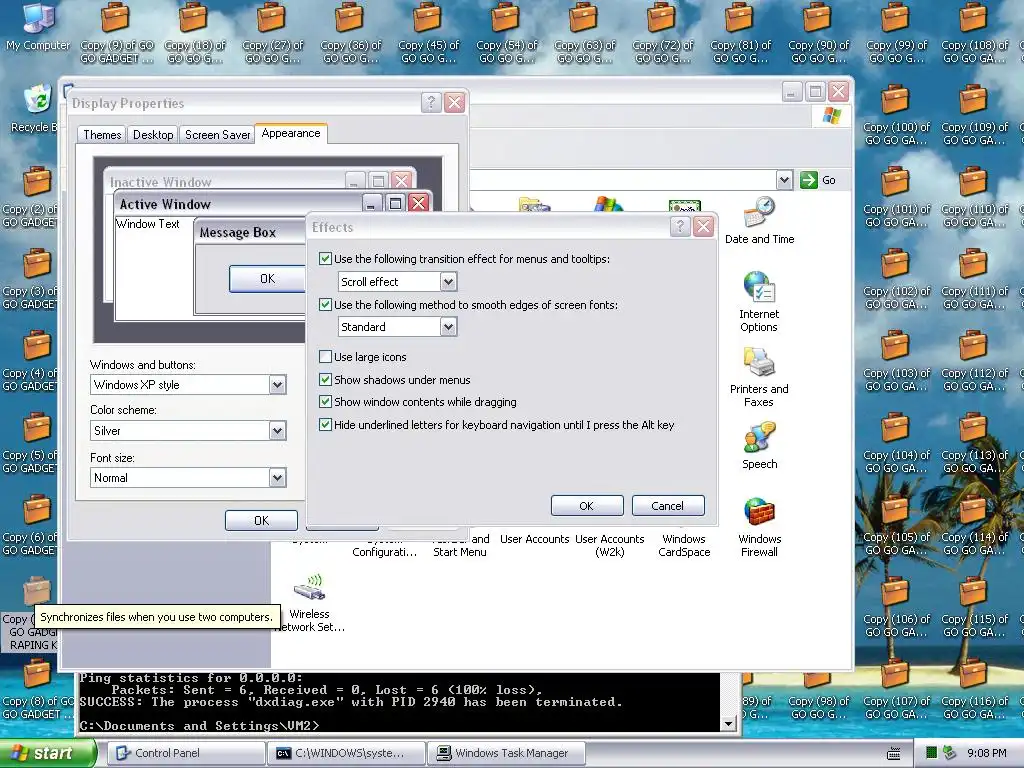This screenshot has height=768, width=1024.
Task: Toggle the smooth edges of screen fonts checkbox
Action: click(x=325, y=304)
